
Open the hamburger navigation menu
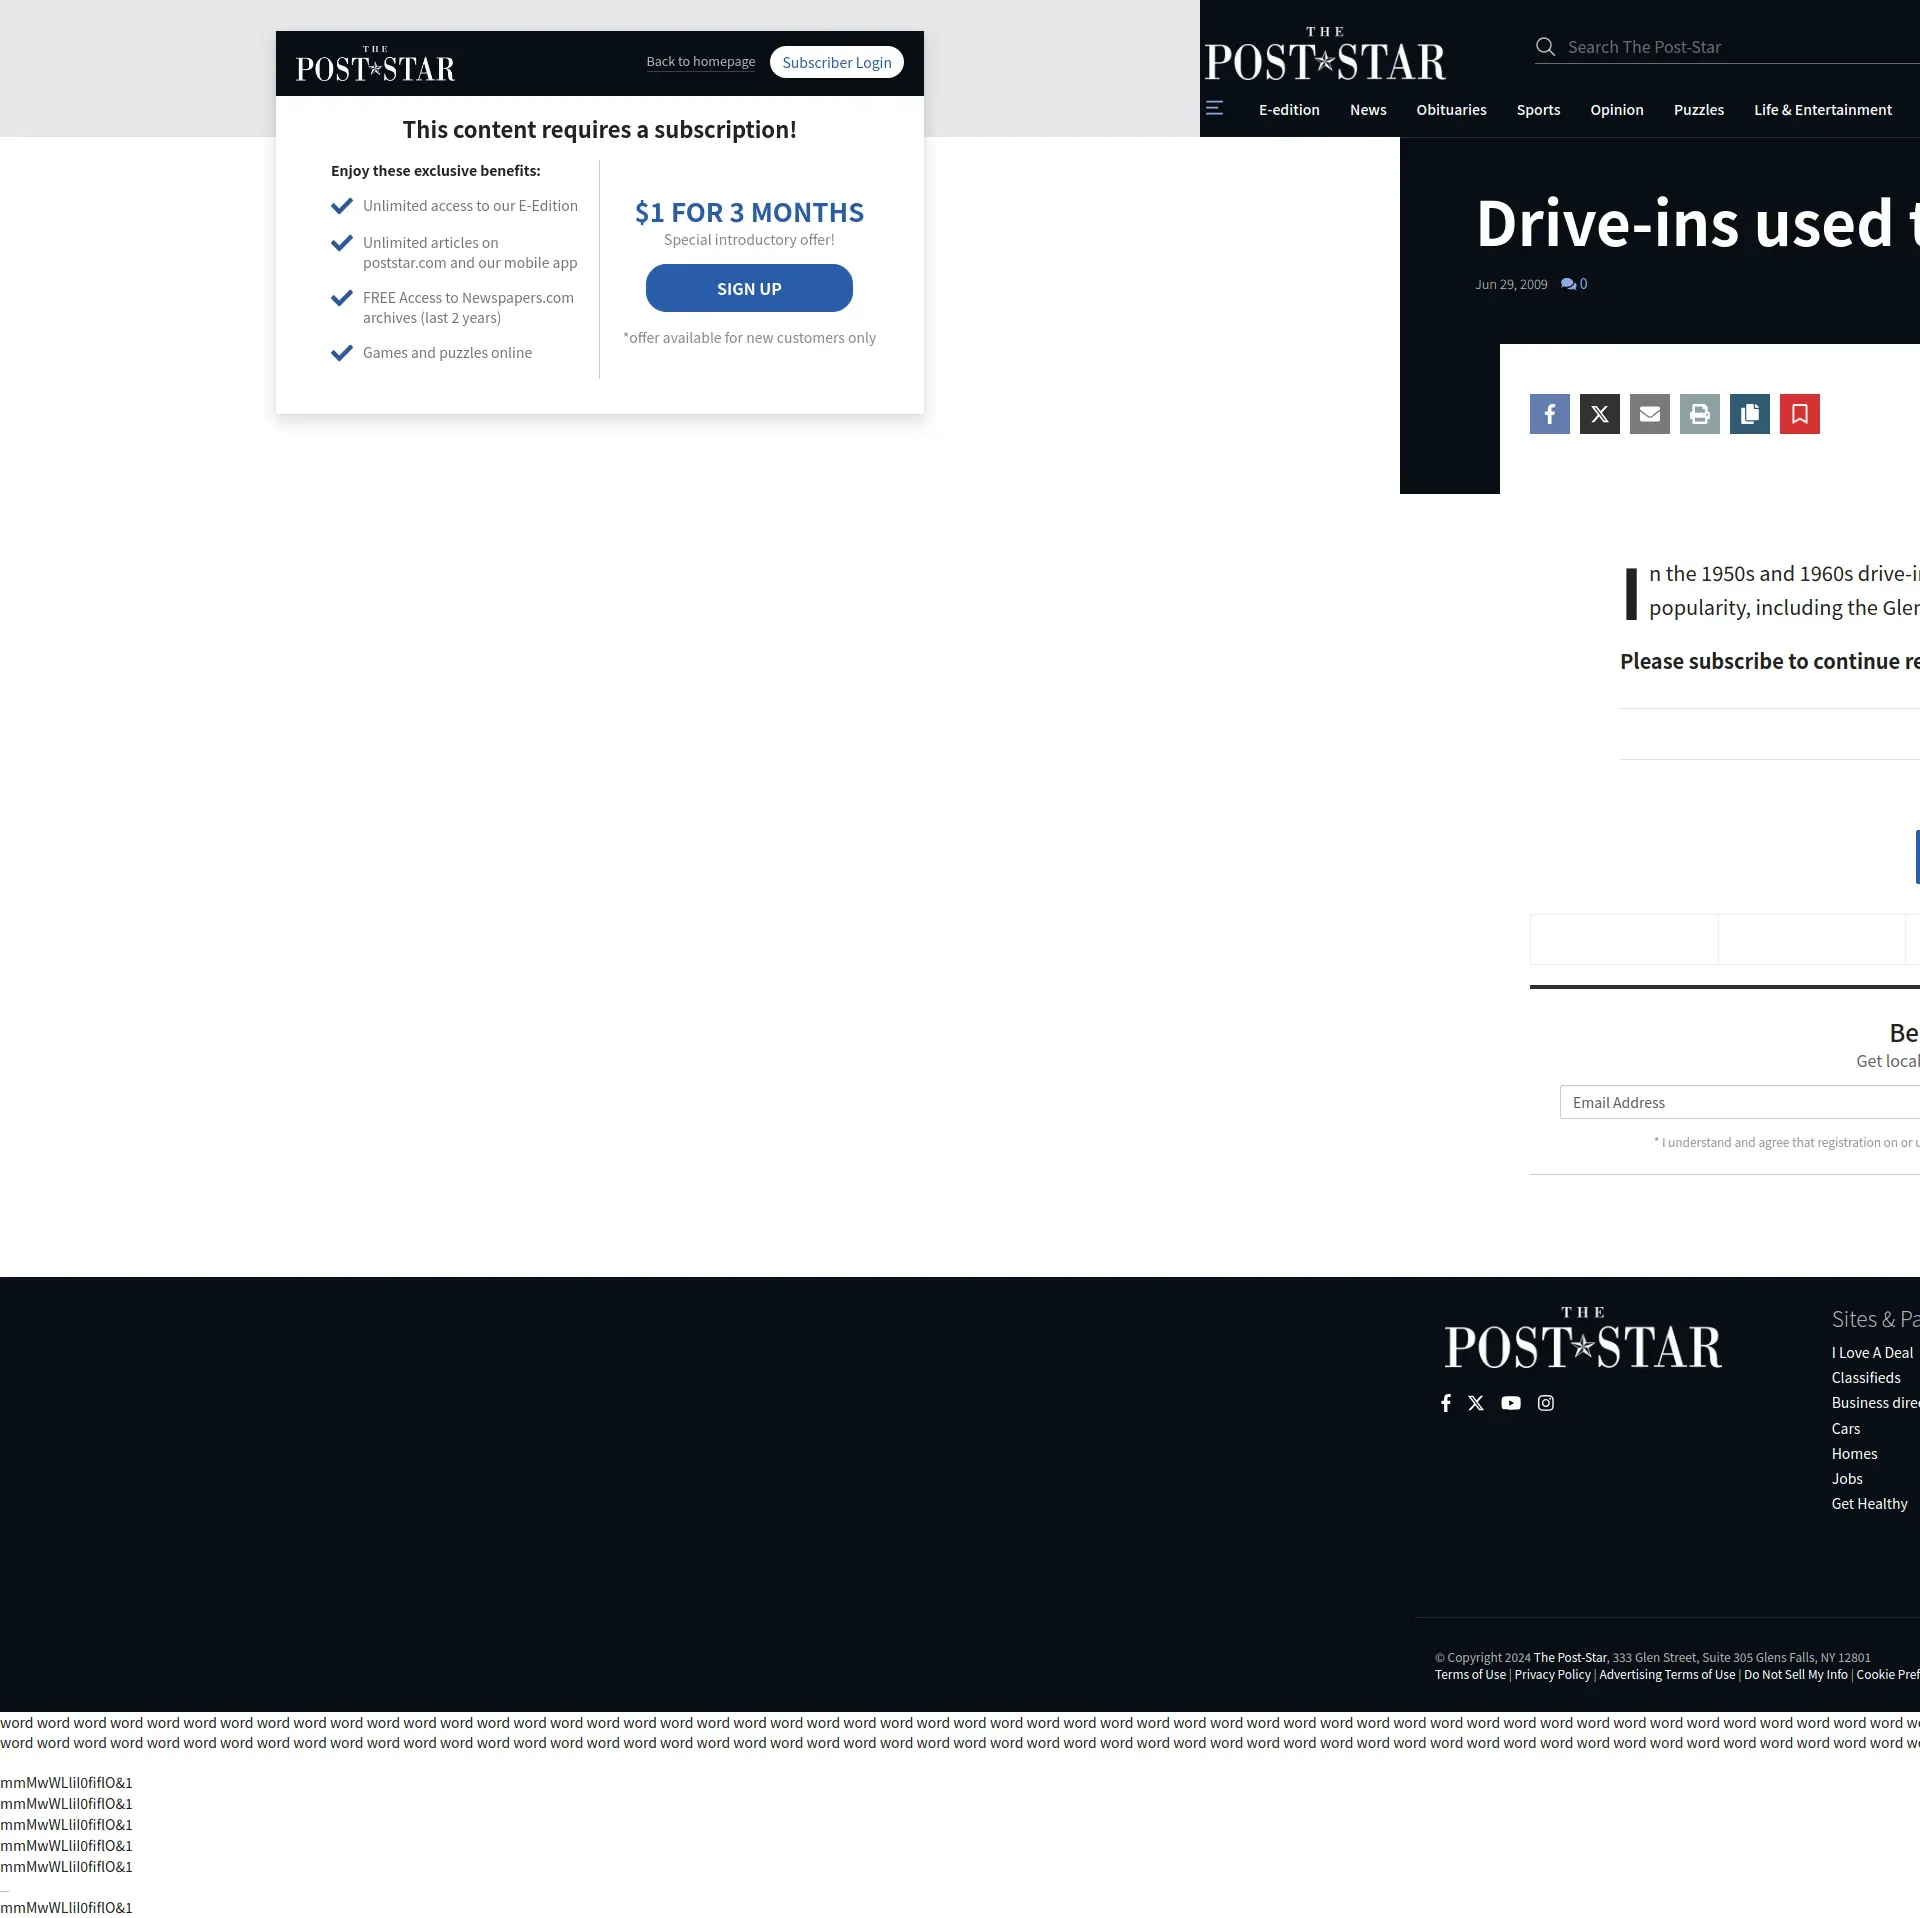pos(1214,108)
